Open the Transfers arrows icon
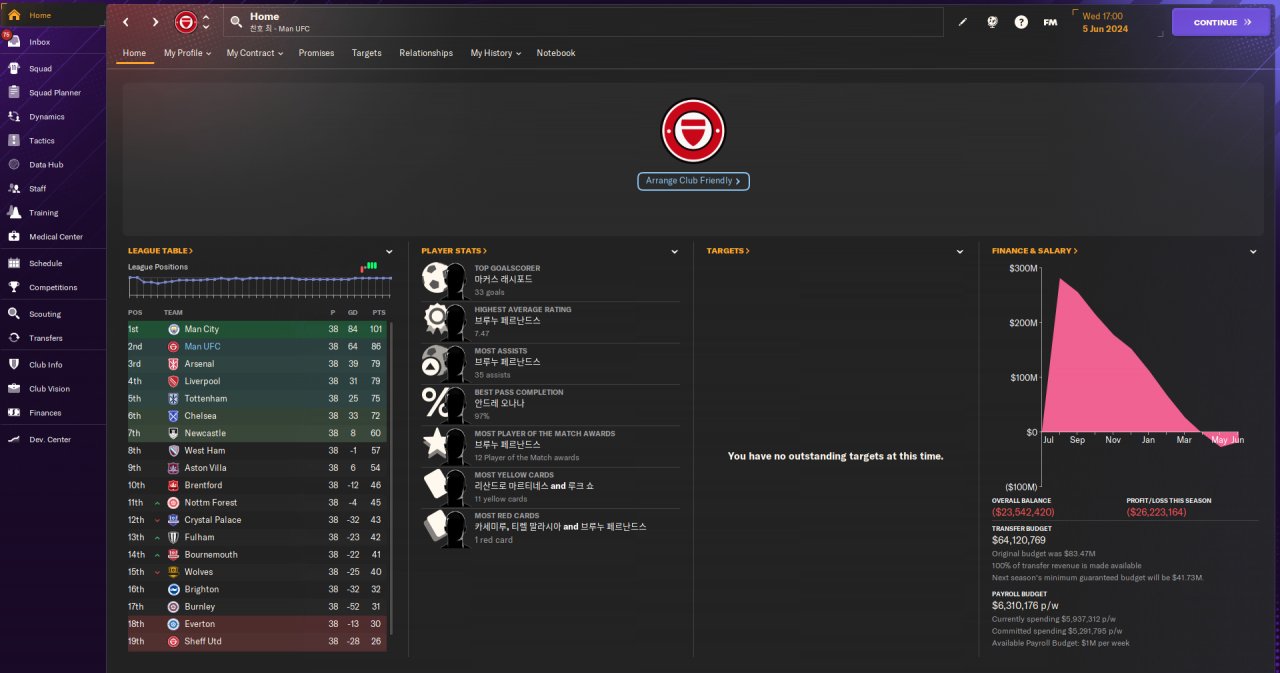Image resolution: width=1280 pixels, height=673 pixels. pos(14,338)
